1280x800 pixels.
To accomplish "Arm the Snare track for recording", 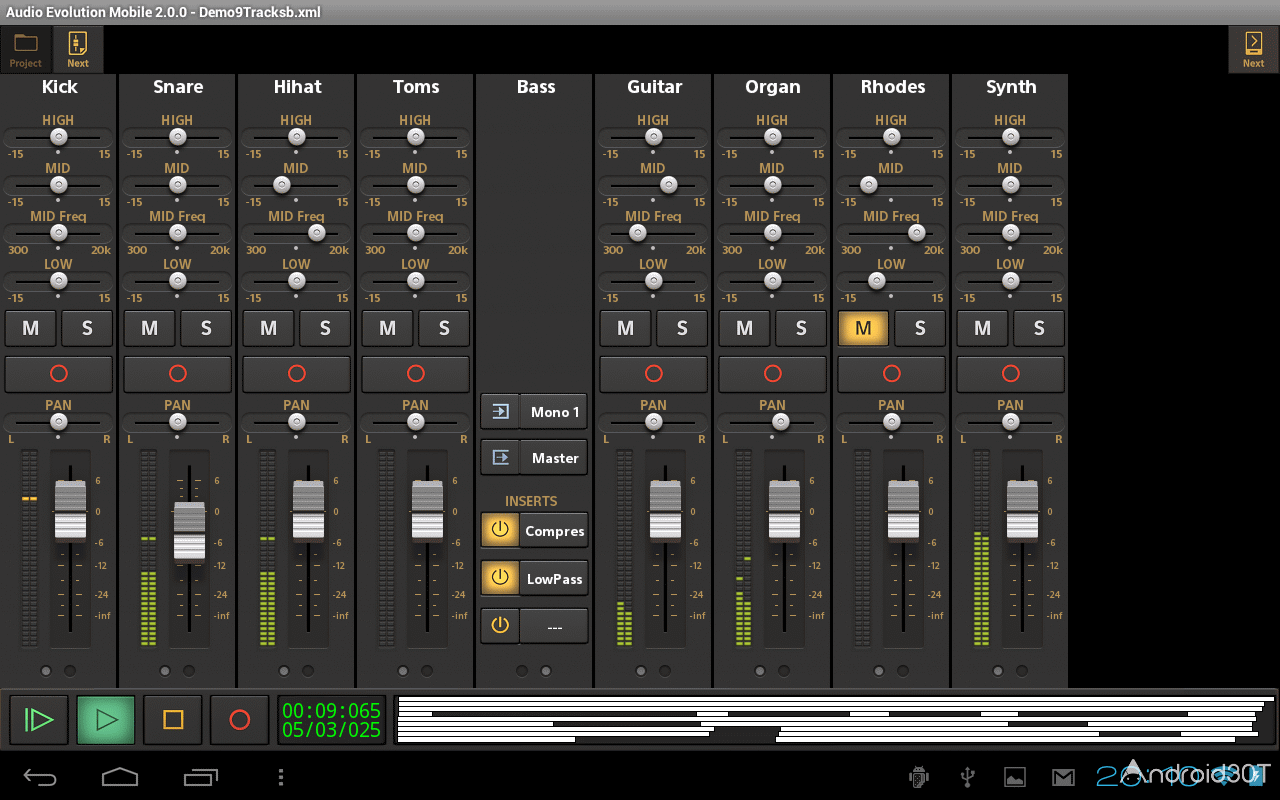I will click(178, 373).
